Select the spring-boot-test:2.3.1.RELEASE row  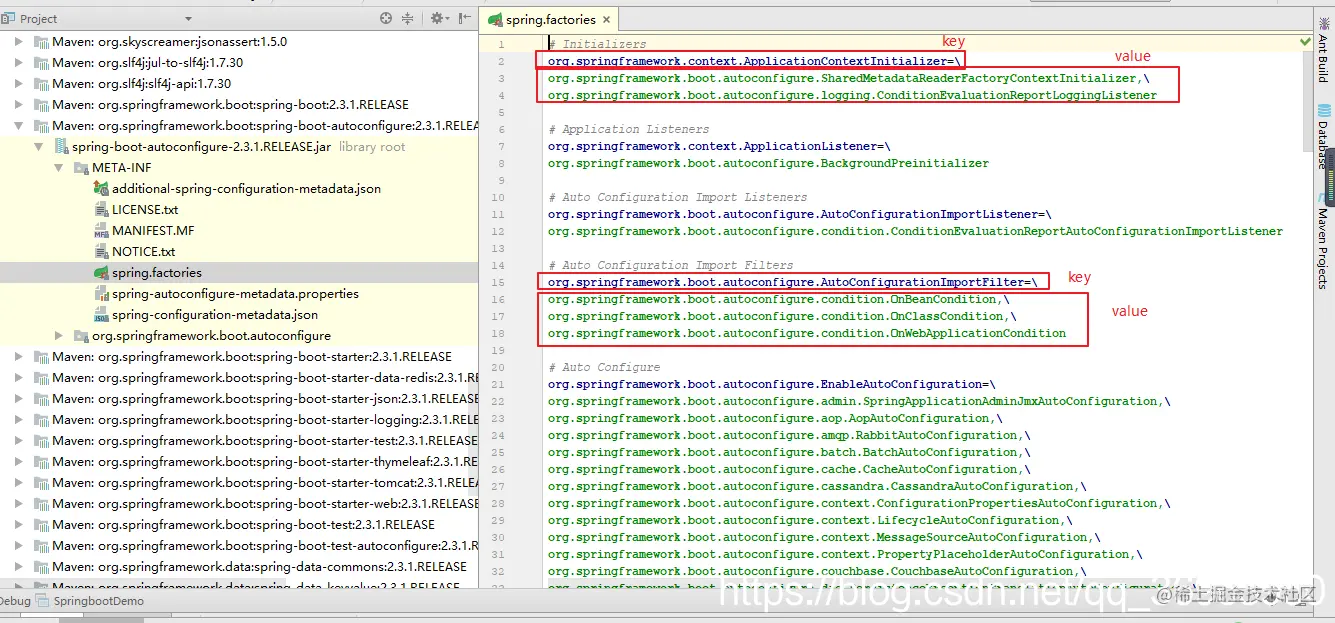coord(239,525)
